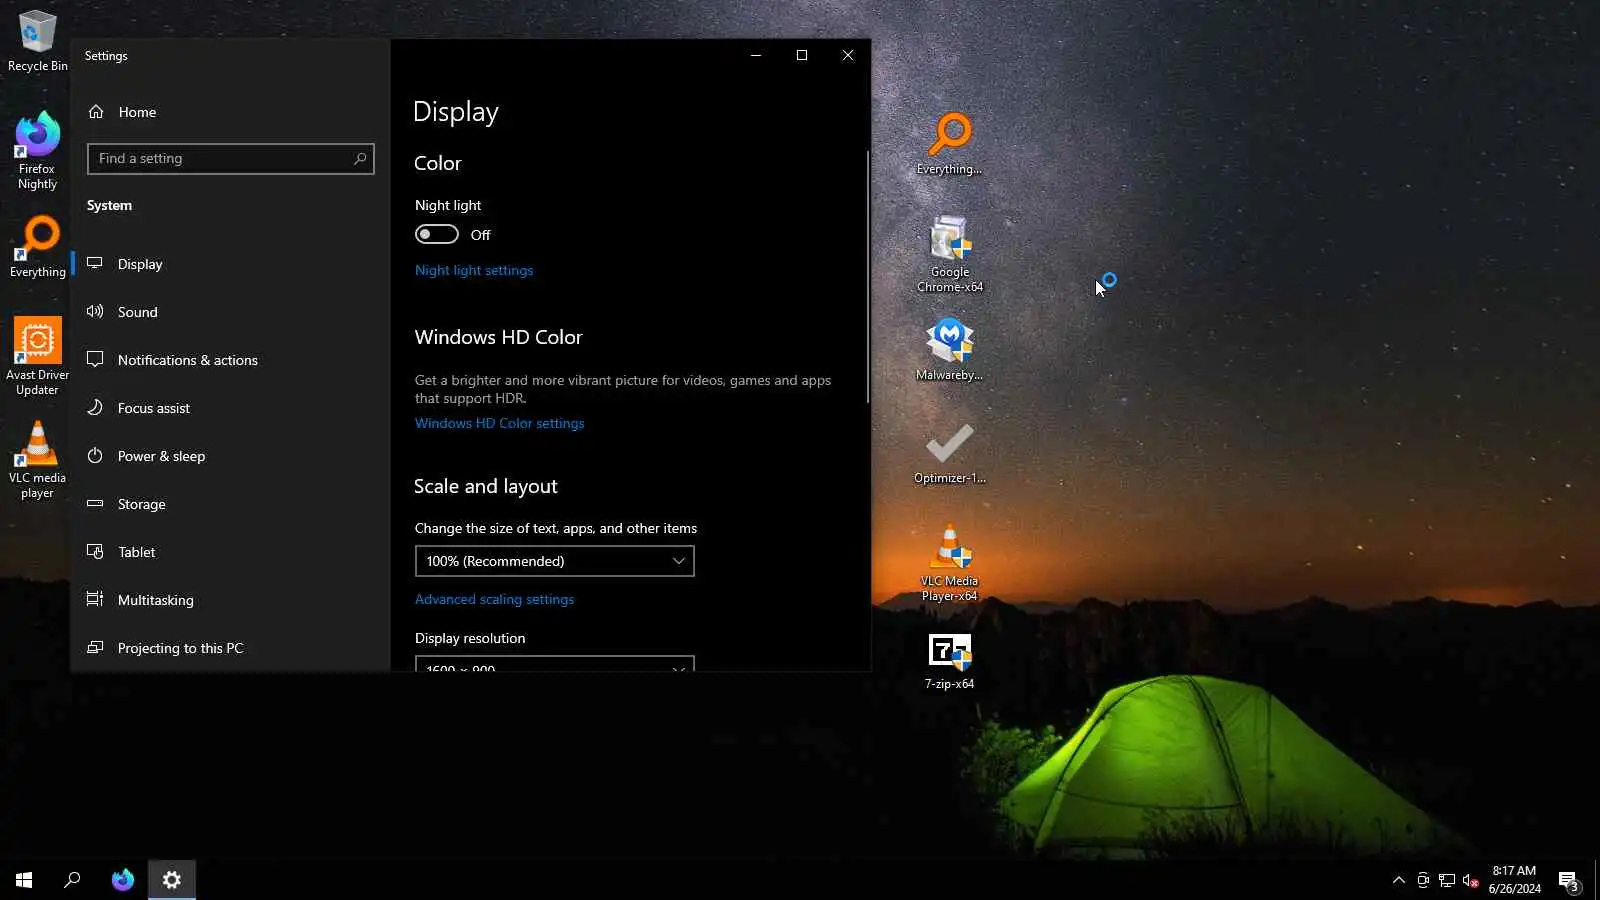Open taskbar search magnifier
Image resolution: width=1600 pixels, height=900 pixels.
point(72,880)
